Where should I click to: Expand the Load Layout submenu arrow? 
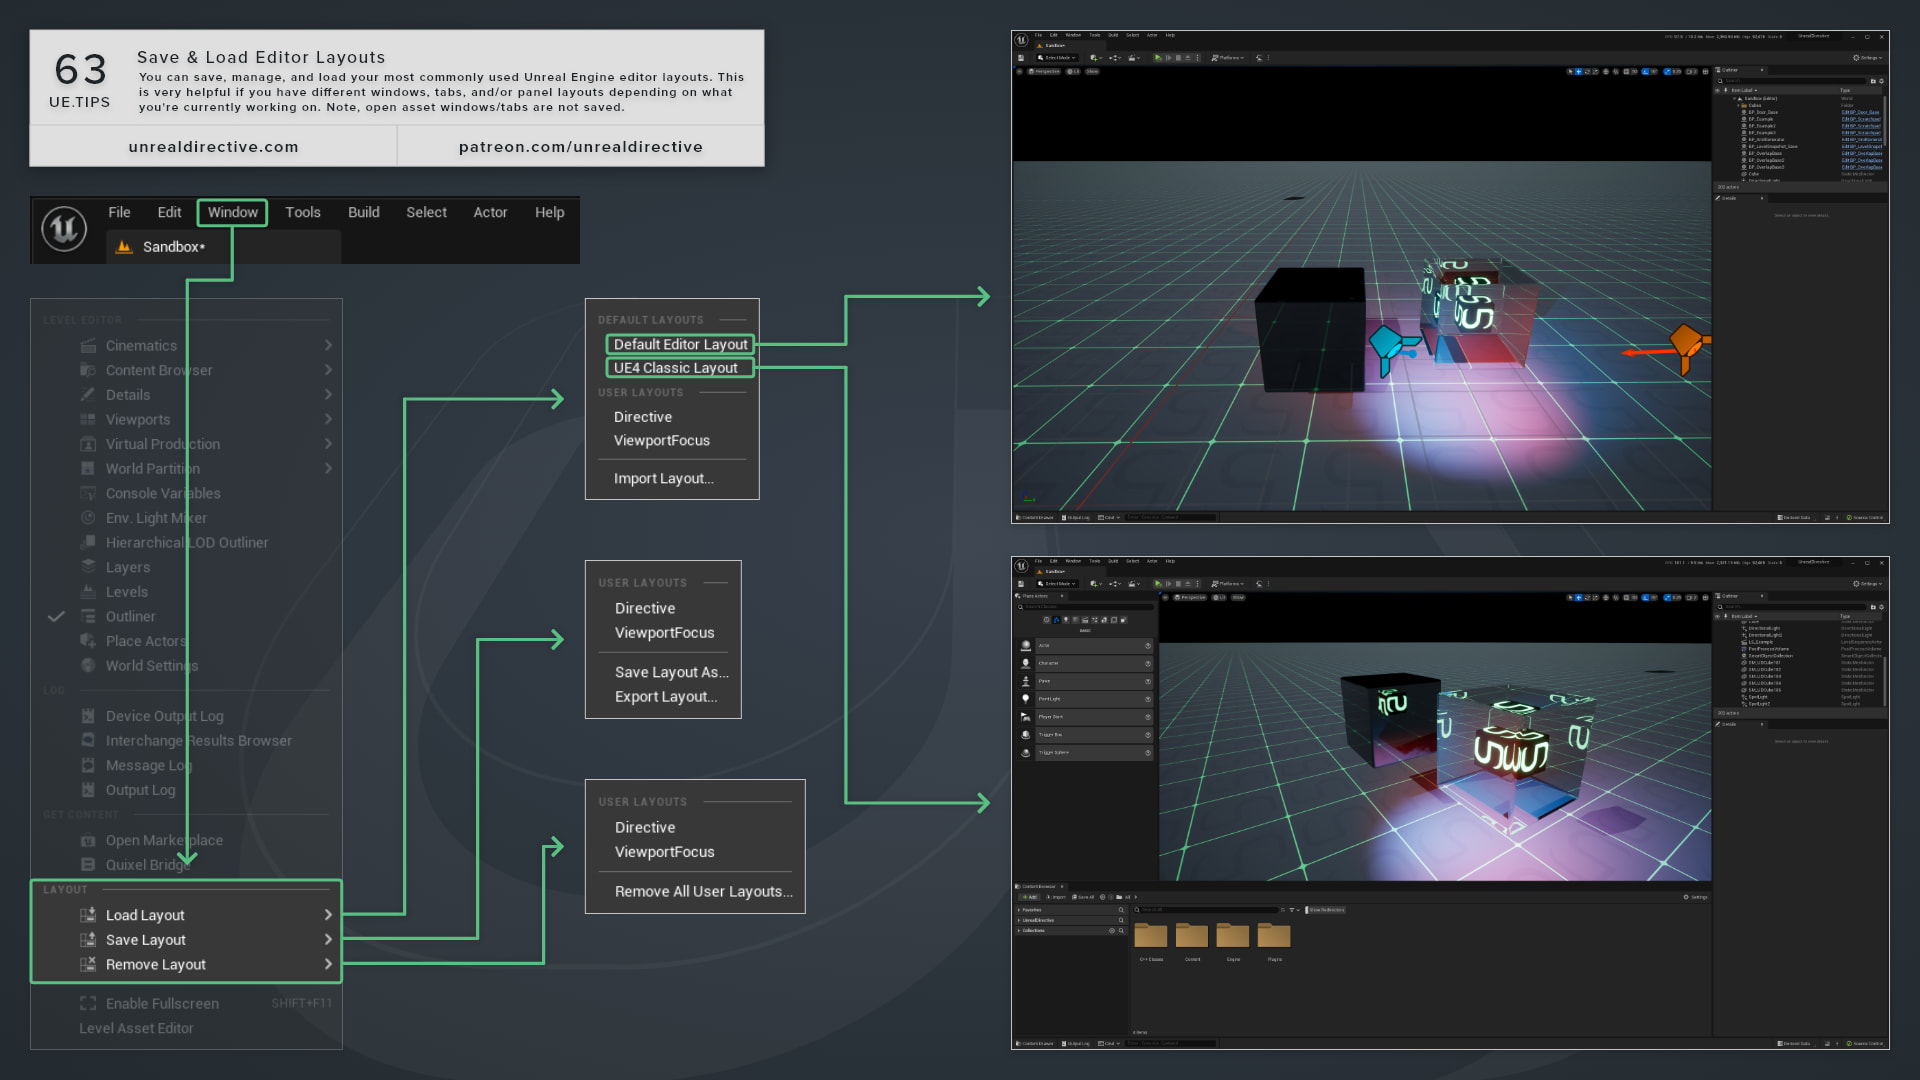click(x=328, y=915)
